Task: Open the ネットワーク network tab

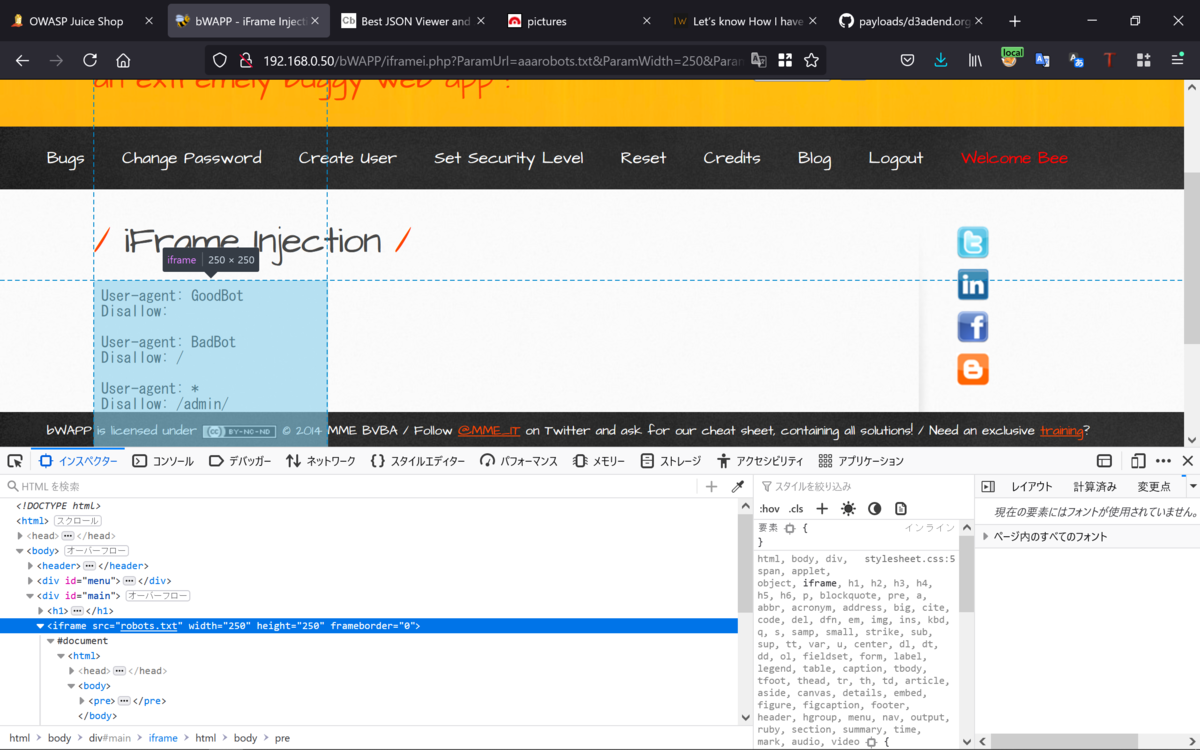Action: [320, 461]
